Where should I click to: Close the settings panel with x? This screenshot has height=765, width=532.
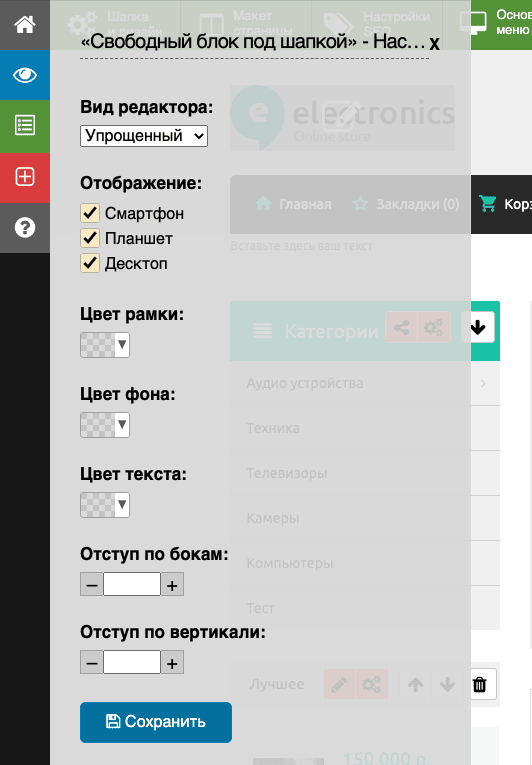click(434, 43)
